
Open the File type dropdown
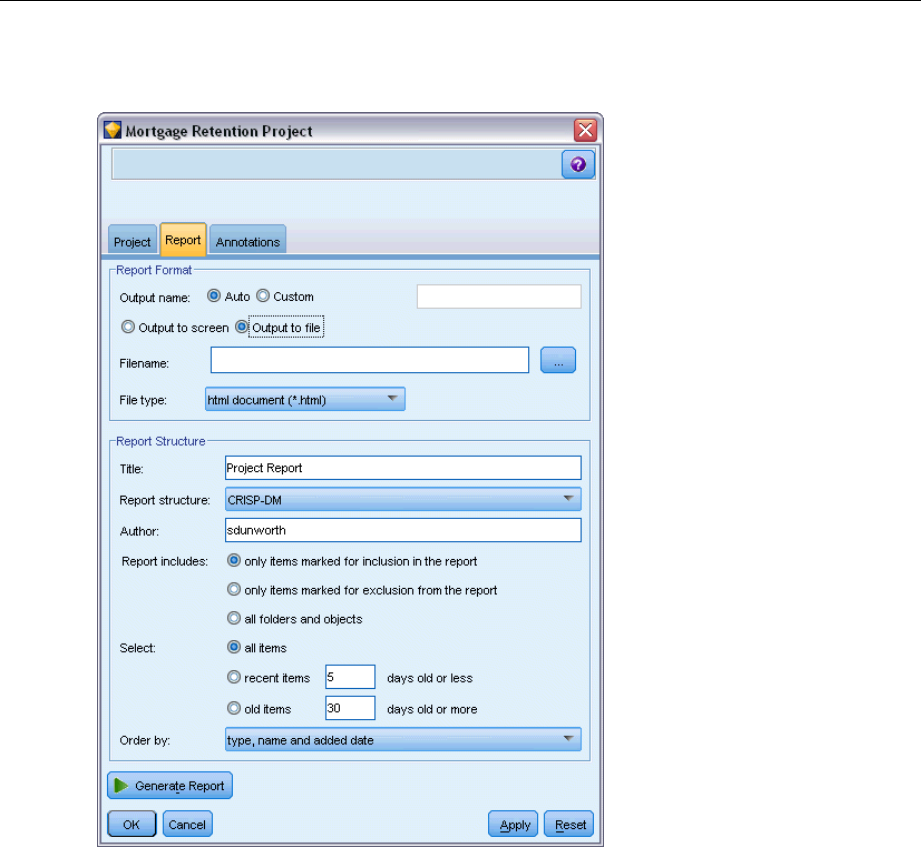[x=305, y=399]
